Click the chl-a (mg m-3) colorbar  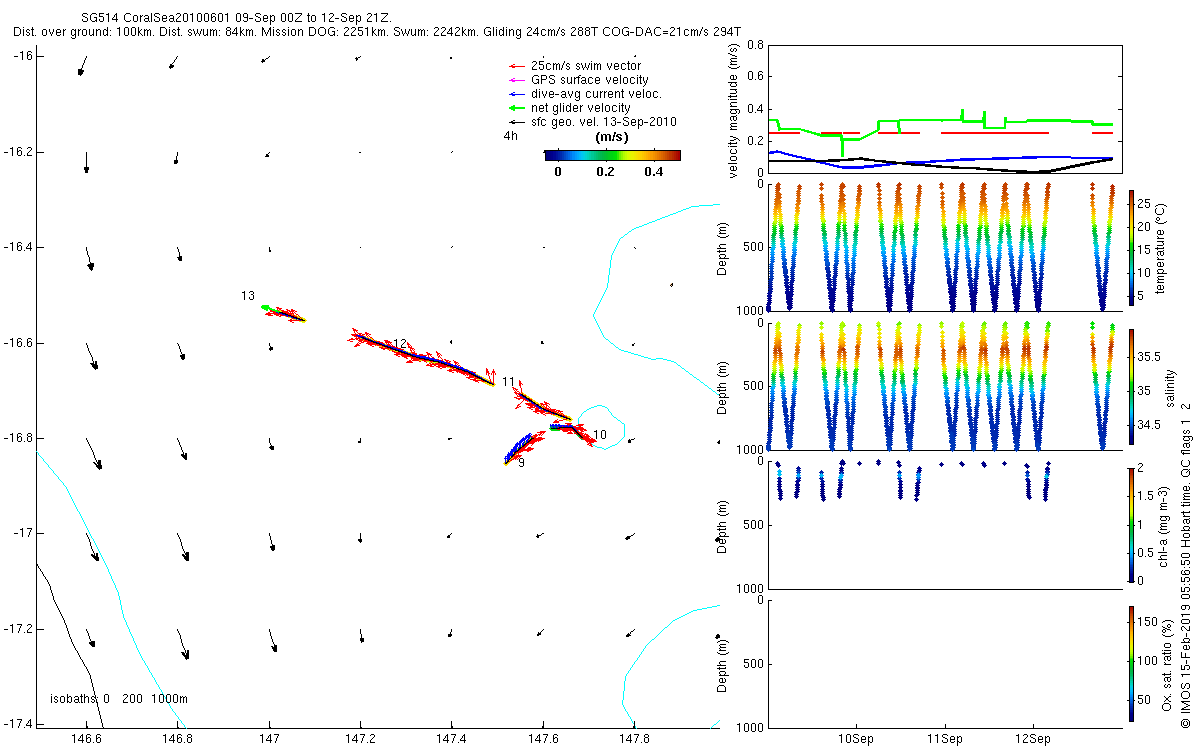pyautogui.click(x=1132, y=523)
